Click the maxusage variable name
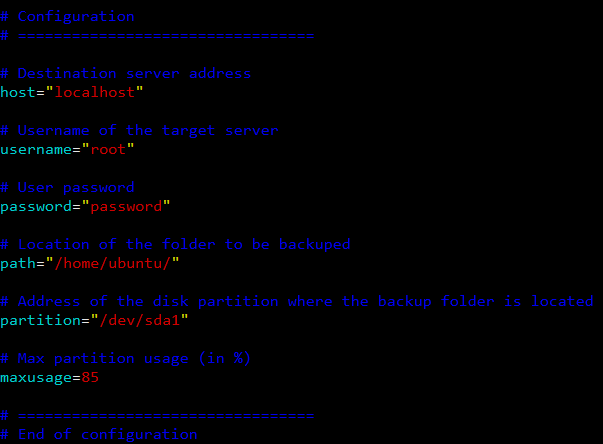Image resolution: width=603 pixels, height=444 pixels. pos(36,377)
